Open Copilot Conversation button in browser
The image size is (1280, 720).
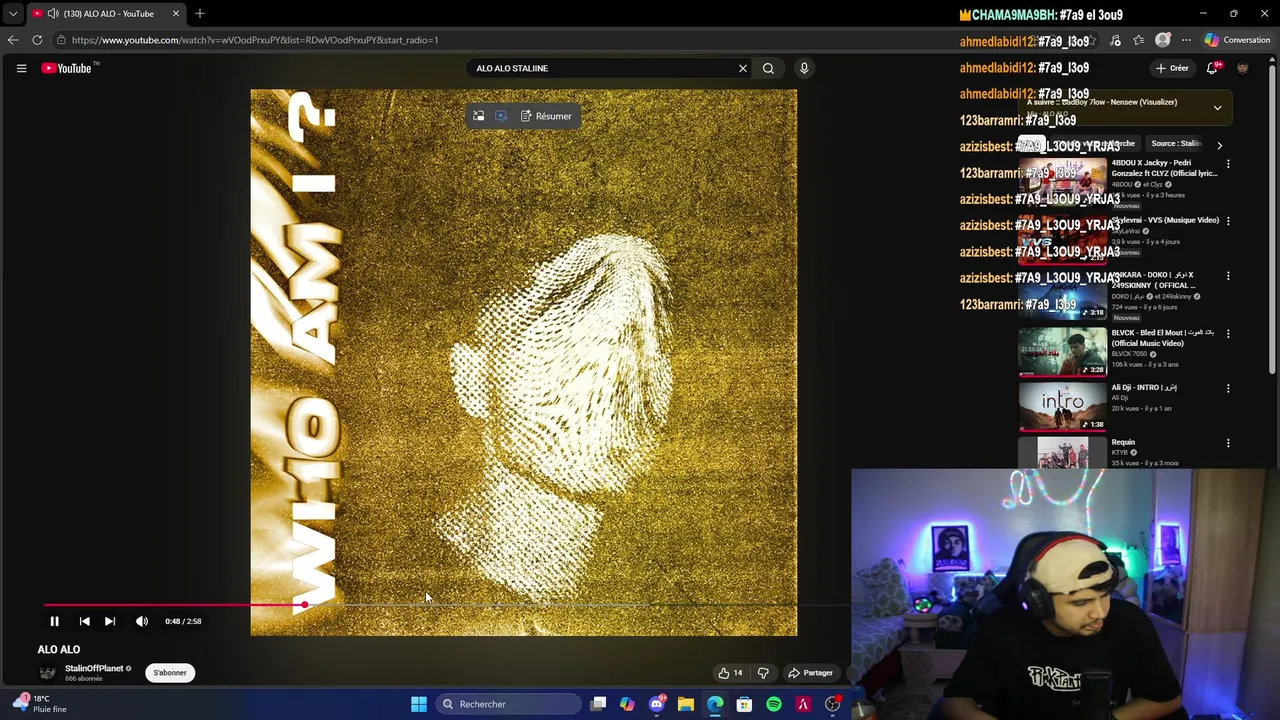[x=1238, y=40]
